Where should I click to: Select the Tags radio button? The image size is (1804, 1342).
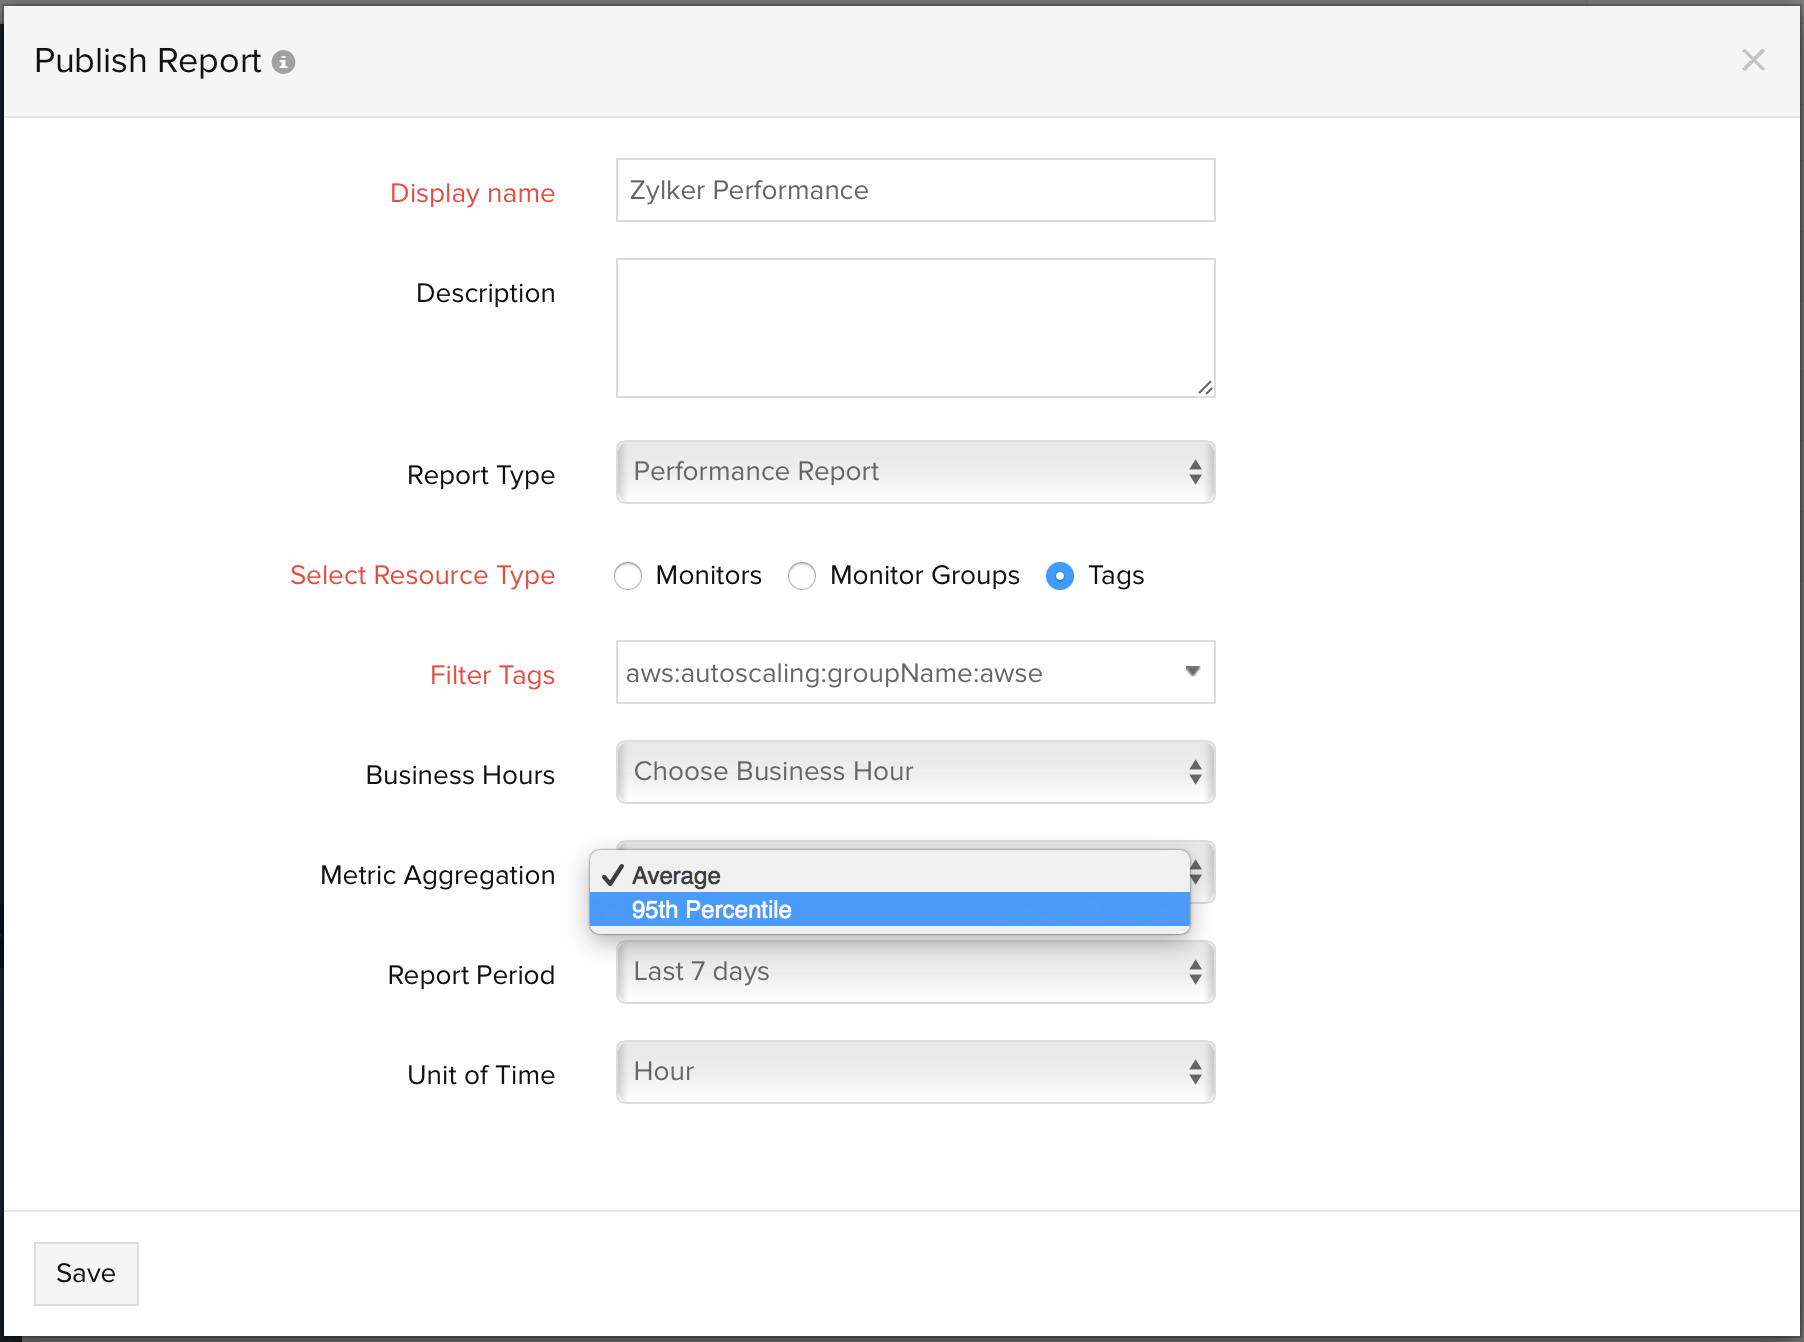1060,576
